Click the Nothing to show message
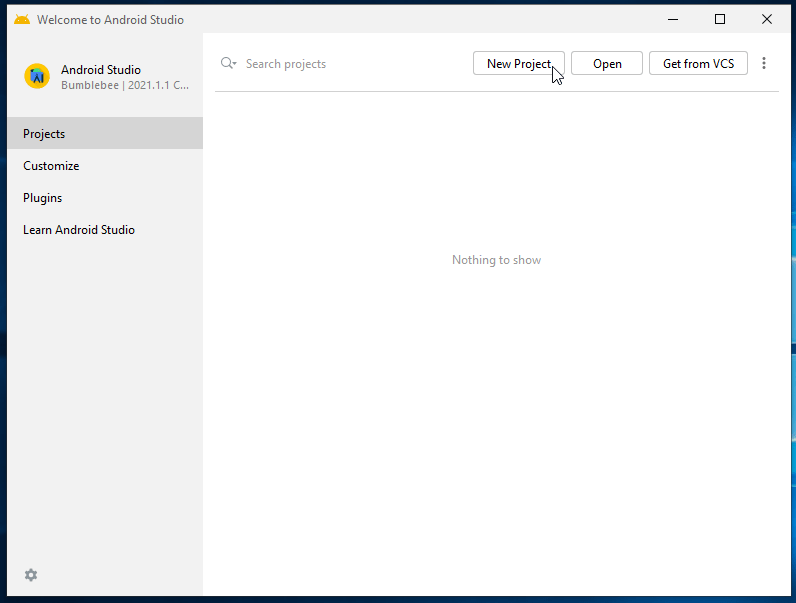 (x=496, y=260)
